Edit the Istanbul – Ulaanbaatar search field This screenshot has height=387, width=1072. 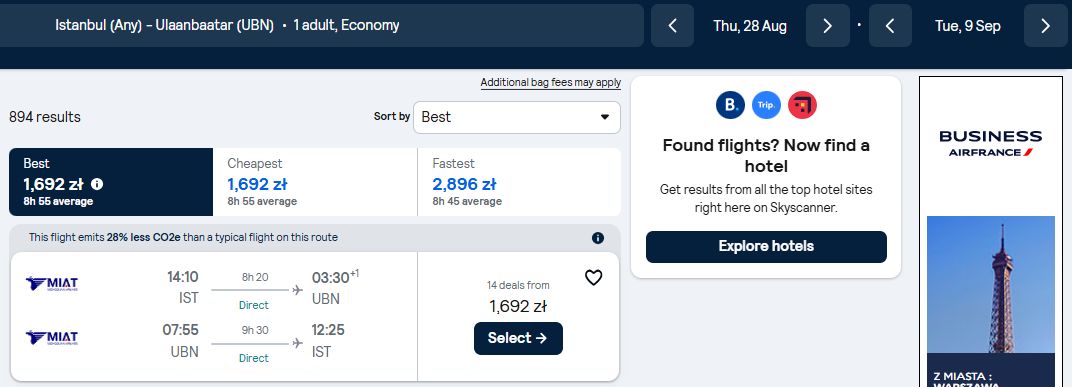[321, 26]
